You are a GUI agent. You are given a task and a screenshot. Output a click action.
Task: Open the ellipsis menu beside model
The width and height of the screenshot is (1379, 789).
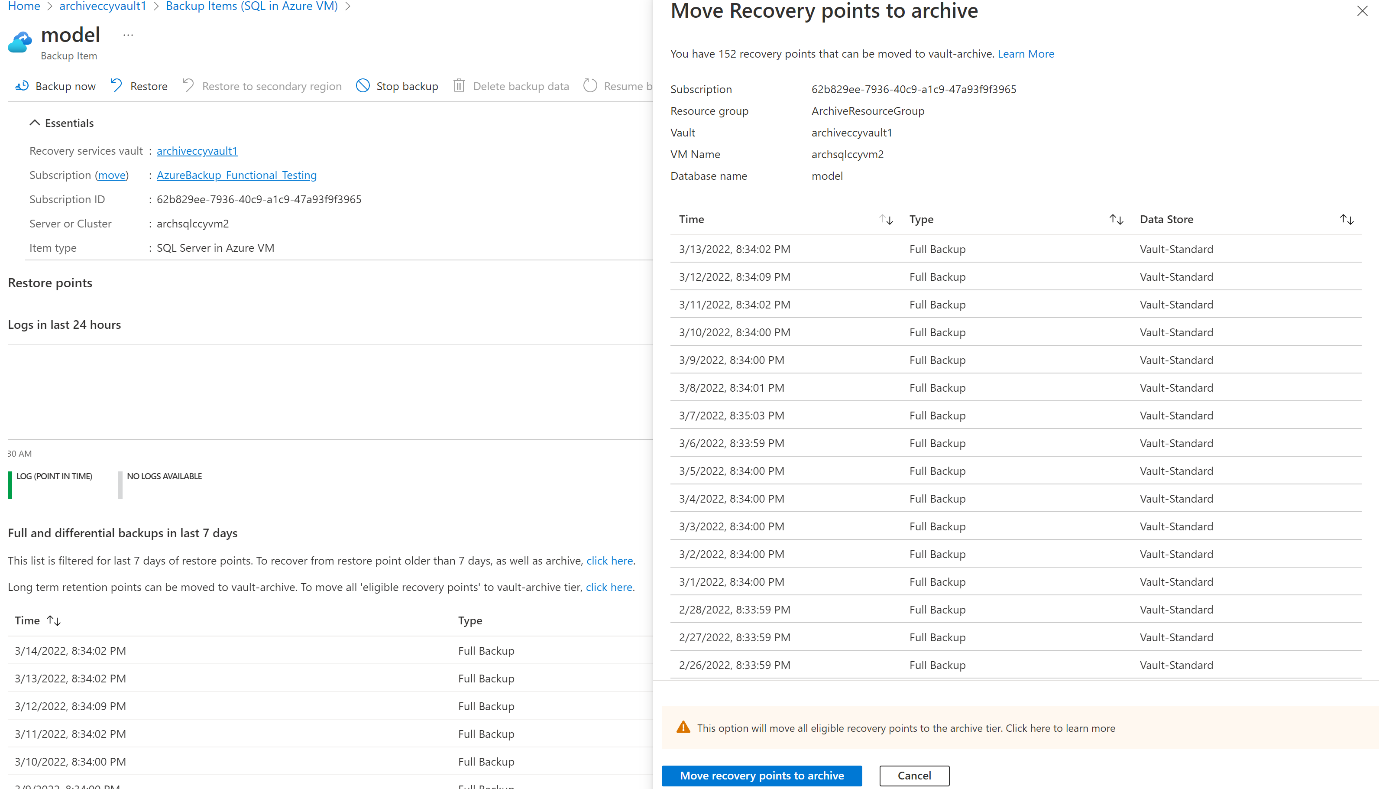[127, 34]
